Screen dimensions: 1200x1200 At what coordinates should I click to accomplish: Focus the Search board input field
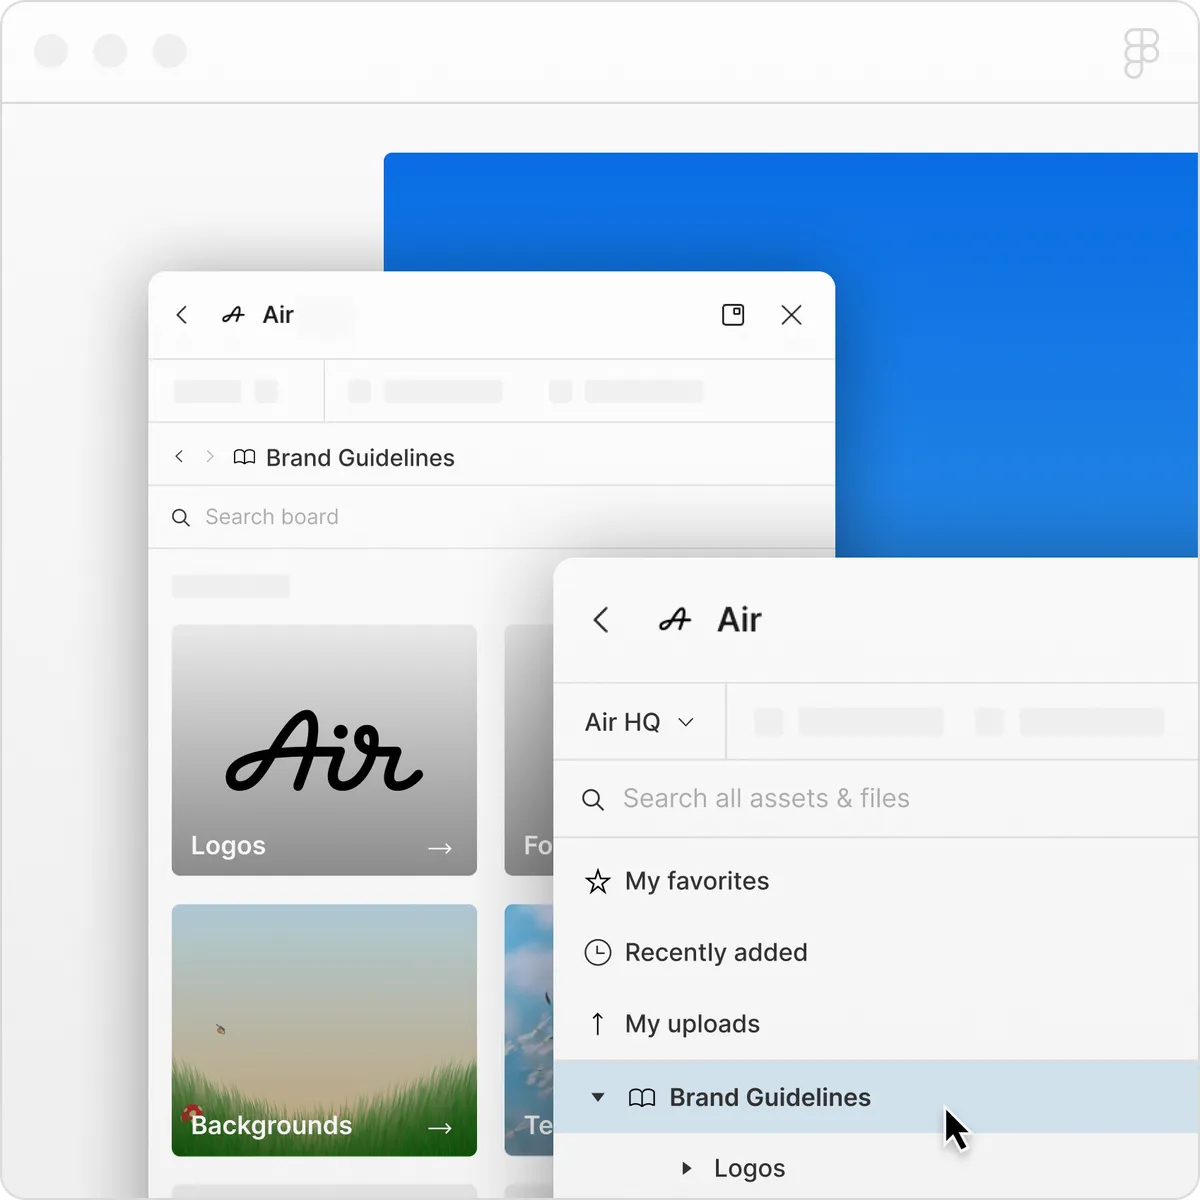tap(491, 517)
